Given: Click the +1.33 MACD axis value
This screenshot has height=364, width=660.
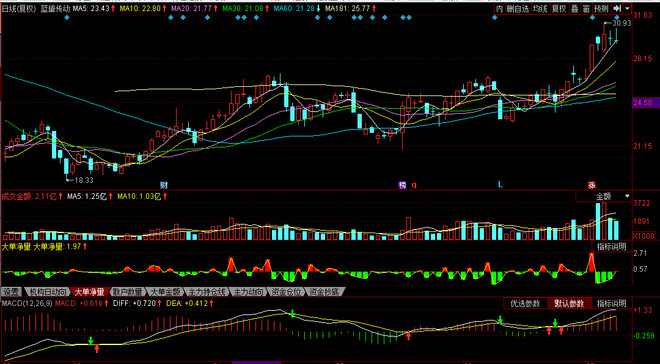Looking at the screenshot, I should tap(643, 311).
